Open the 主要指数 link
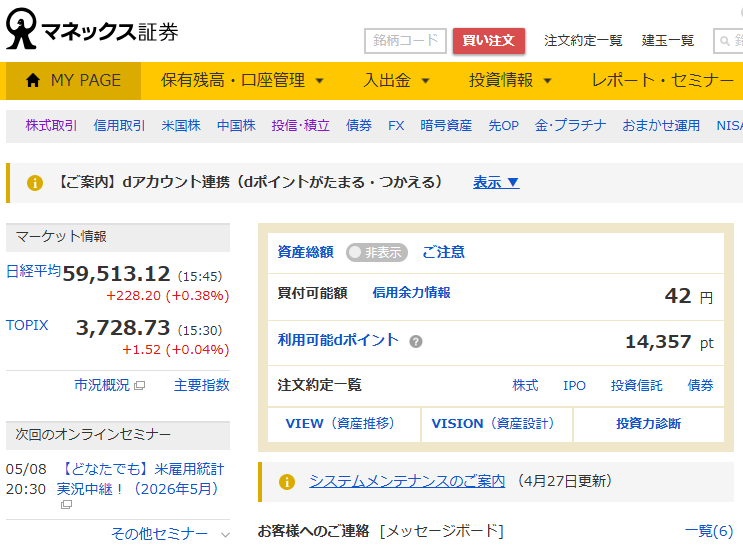This screenshot has height=551, width=743. click(202, 385)
